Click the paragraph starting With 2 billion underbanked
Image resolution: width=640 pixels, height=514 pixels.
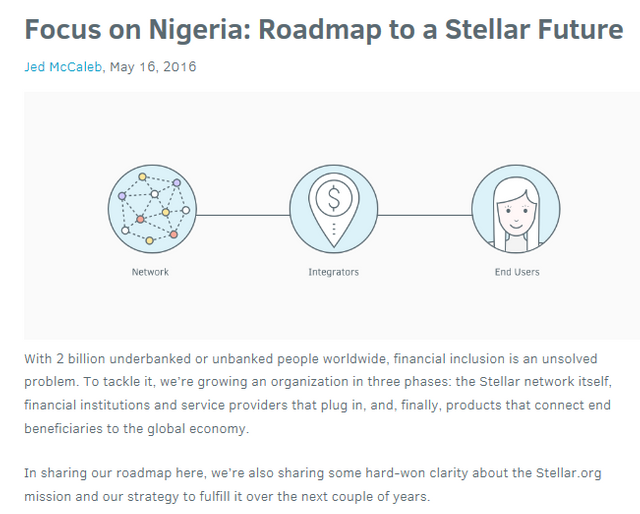(318, 394)
